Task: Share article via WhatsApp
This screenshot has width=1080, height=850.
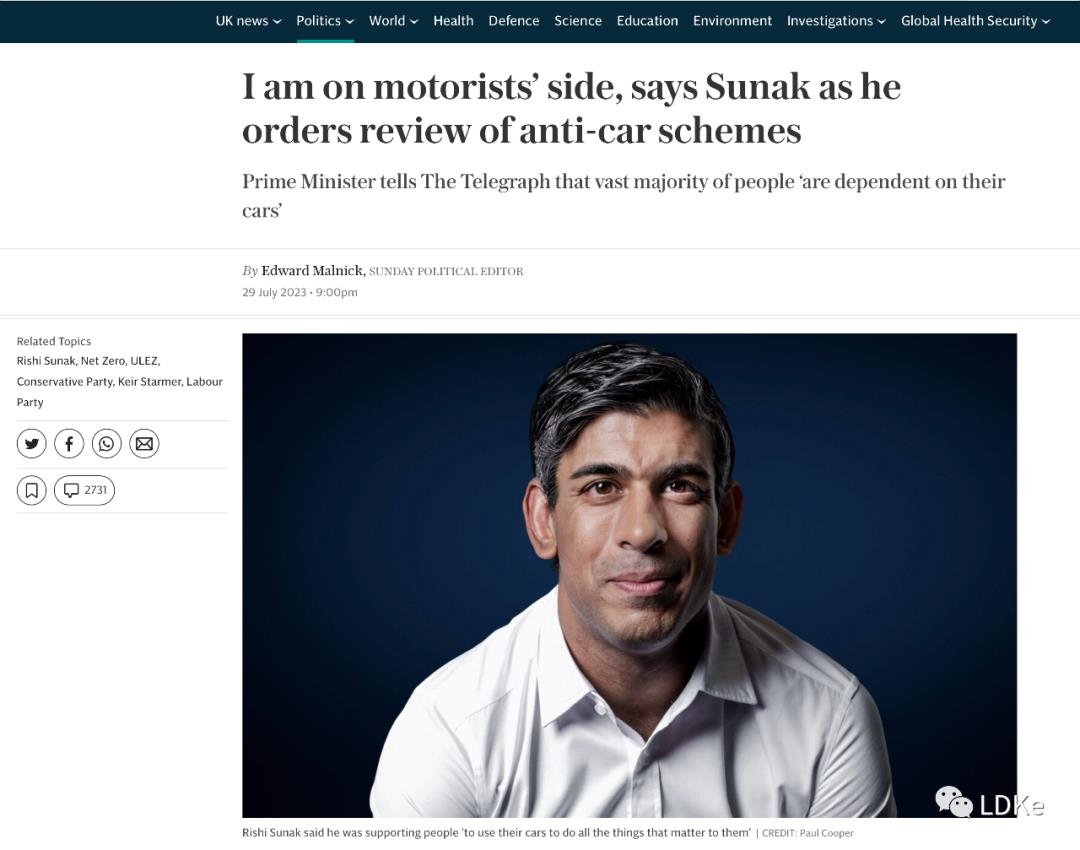Action: click(107, 444)
